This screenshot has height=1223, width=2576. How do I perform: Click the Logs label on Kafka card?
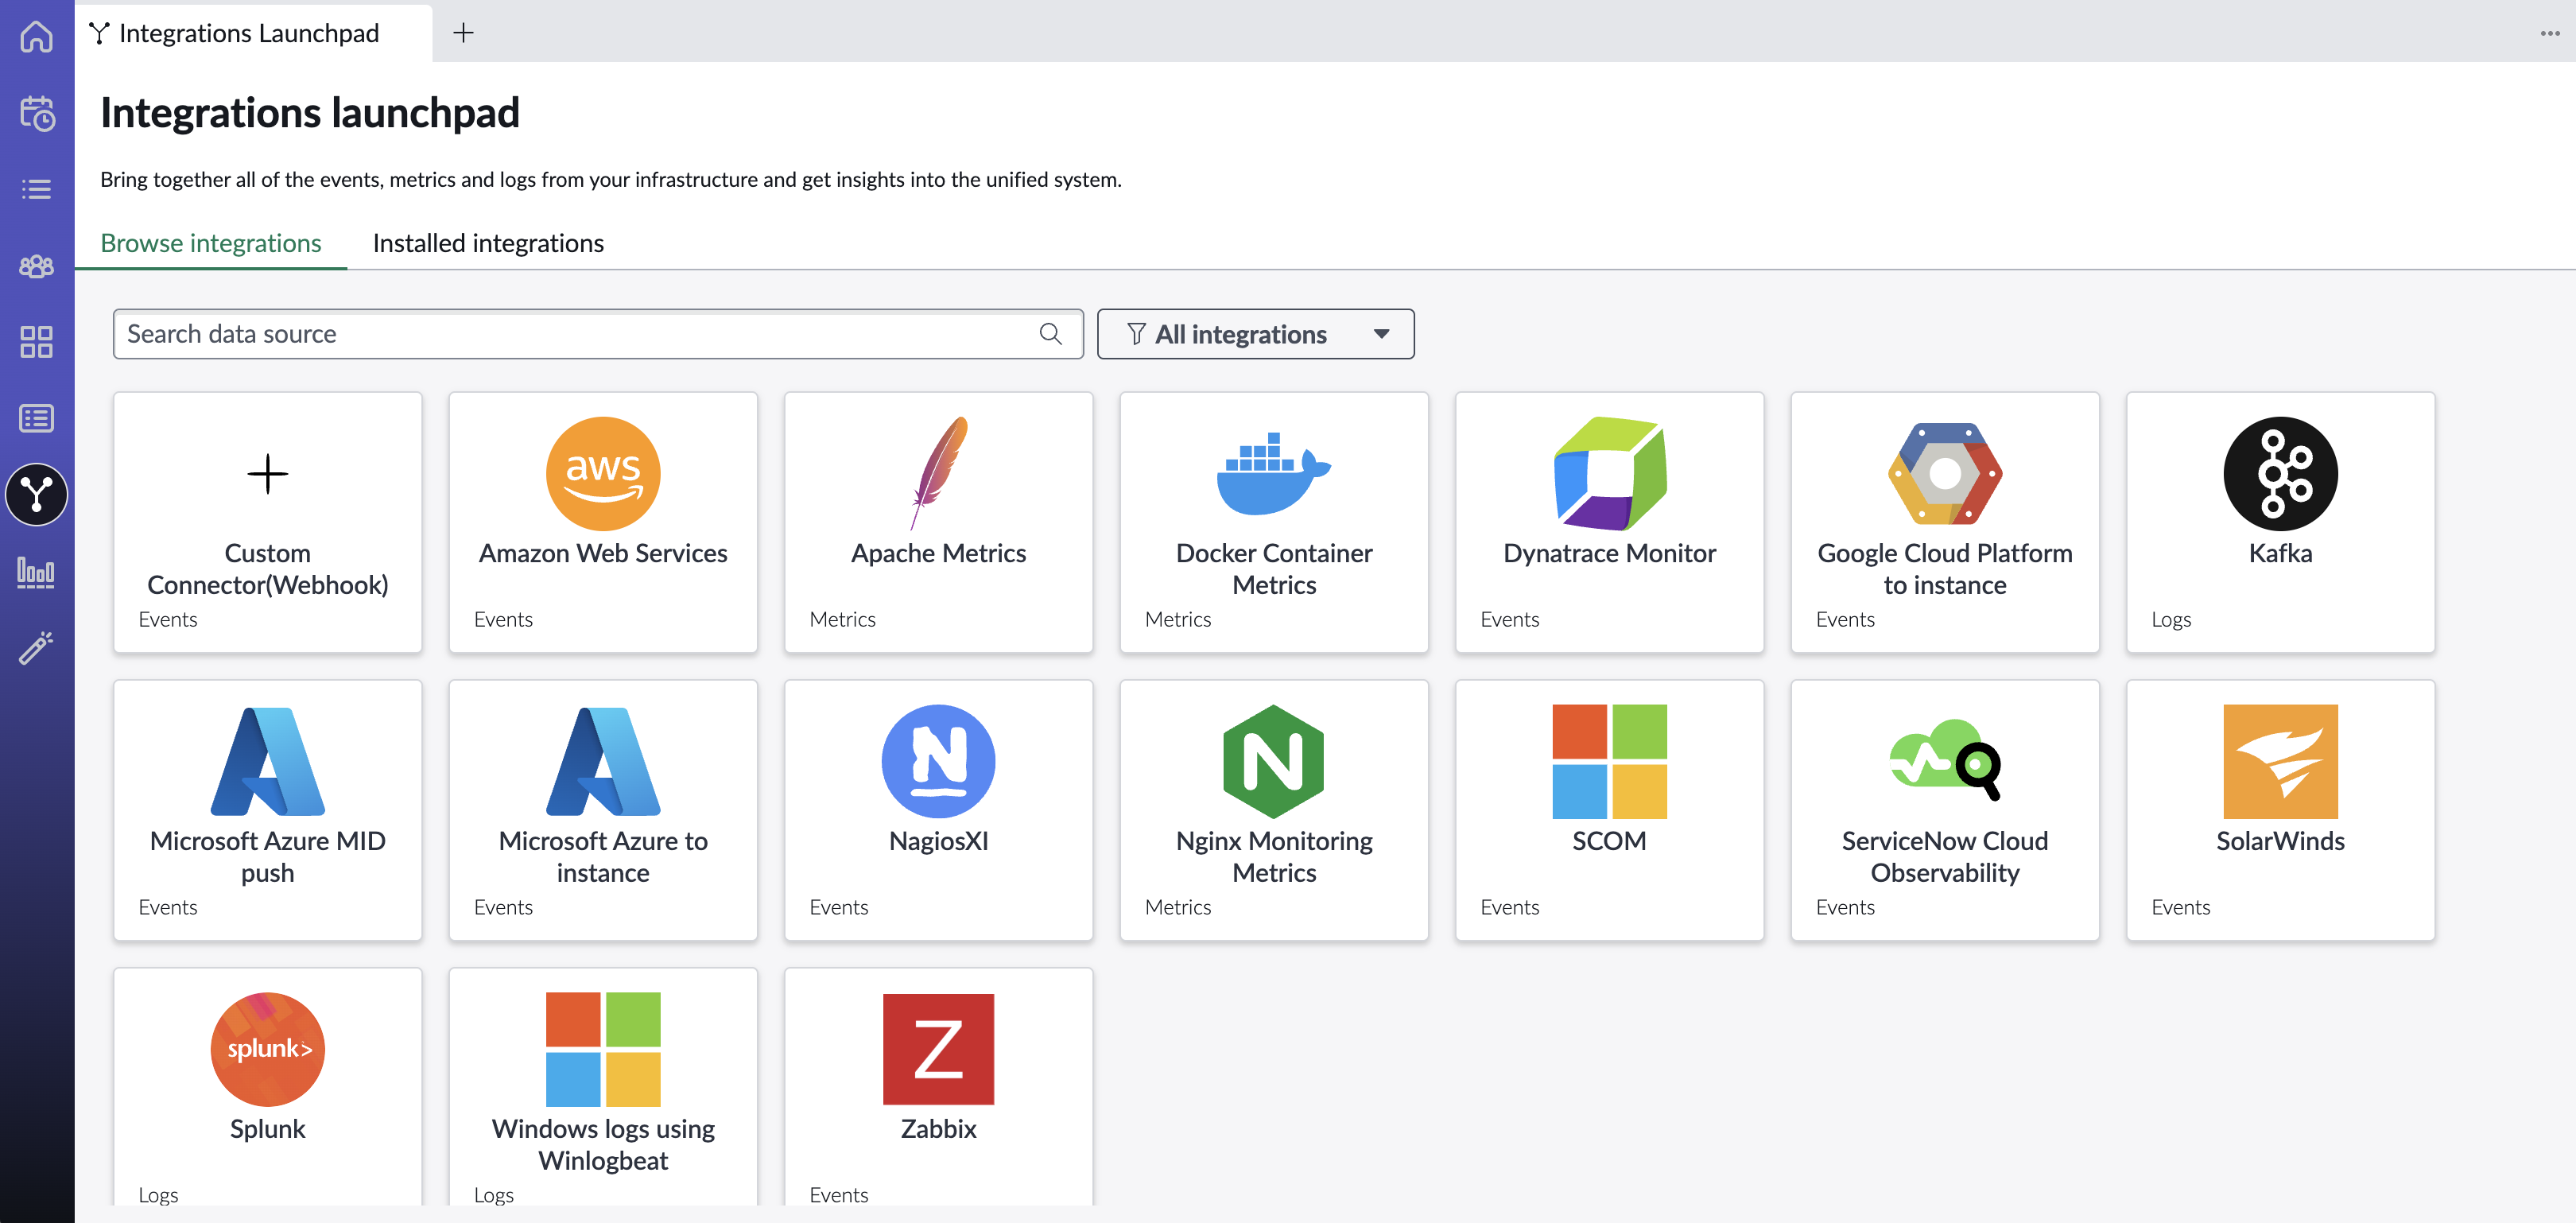[x=2171, y=619]
